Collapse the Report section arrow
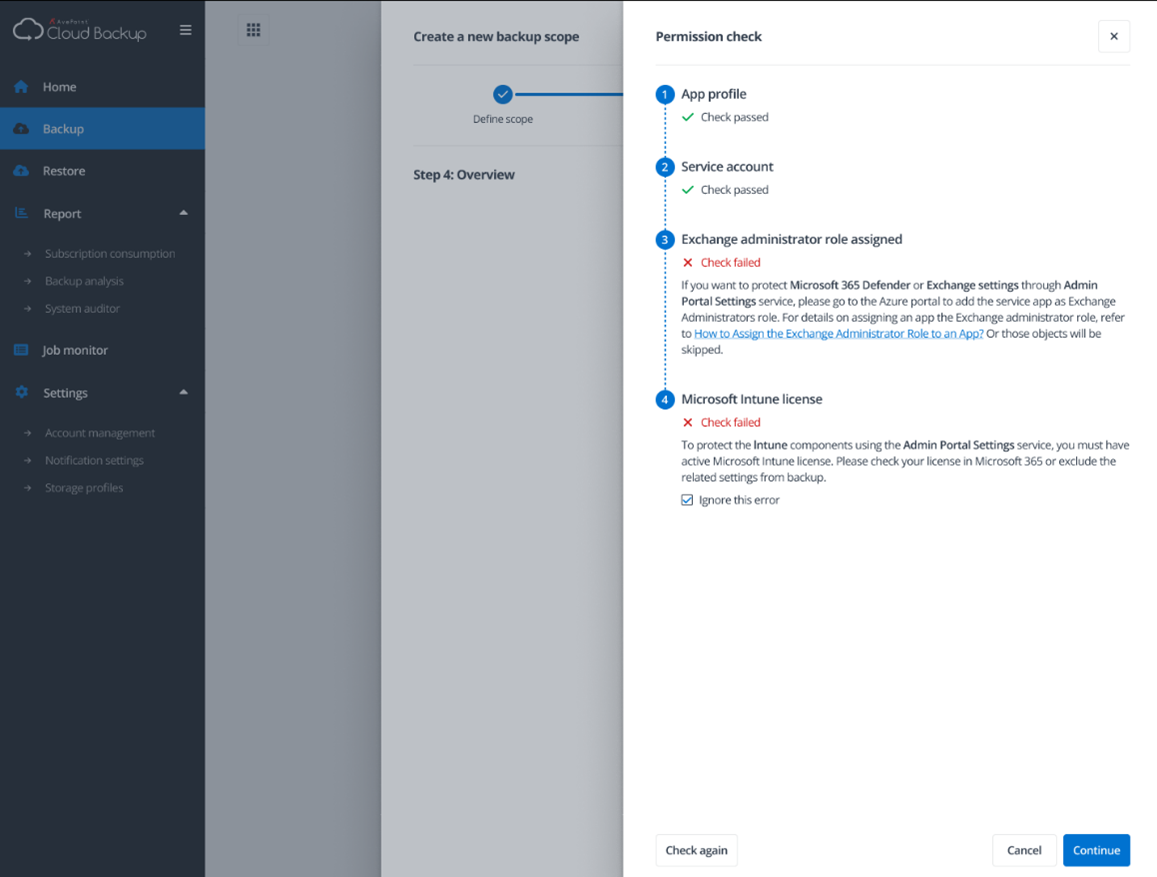The image size is (1157, 877). pos(184,213)
